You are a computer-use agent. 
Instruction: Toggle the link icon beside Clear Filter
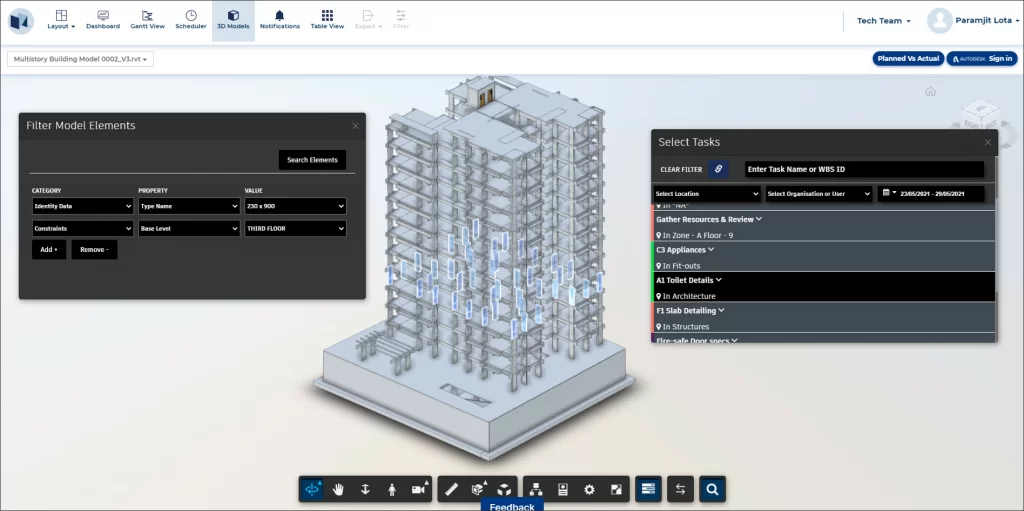pos(718,169)
